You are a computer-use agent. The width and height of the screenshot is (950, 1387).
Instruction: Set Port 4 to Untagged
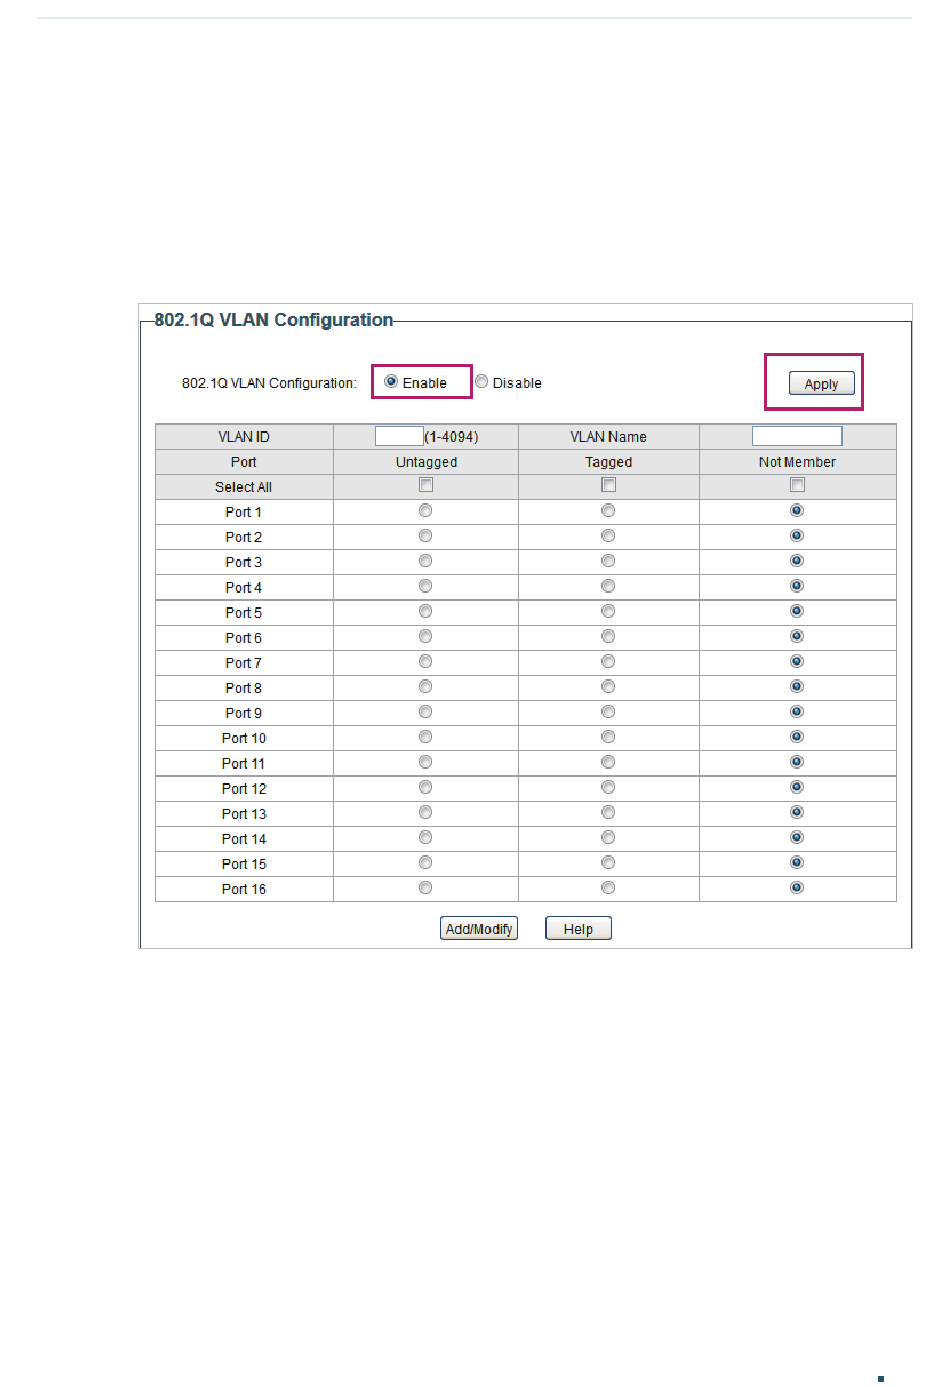425,586
